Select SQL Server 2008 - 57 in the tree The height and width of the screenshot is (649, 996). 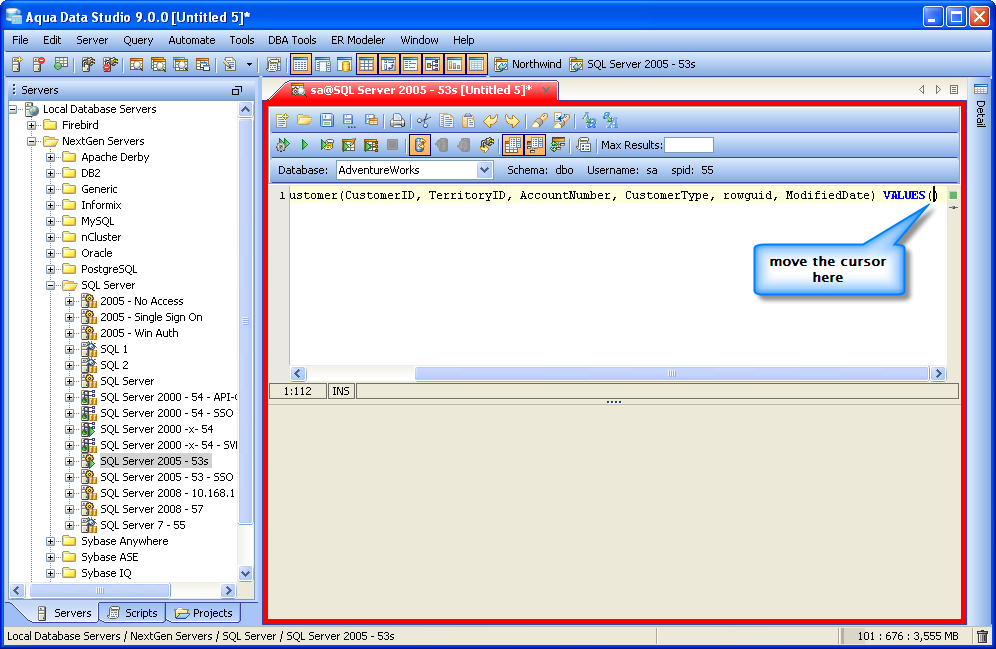pos(152,509)
